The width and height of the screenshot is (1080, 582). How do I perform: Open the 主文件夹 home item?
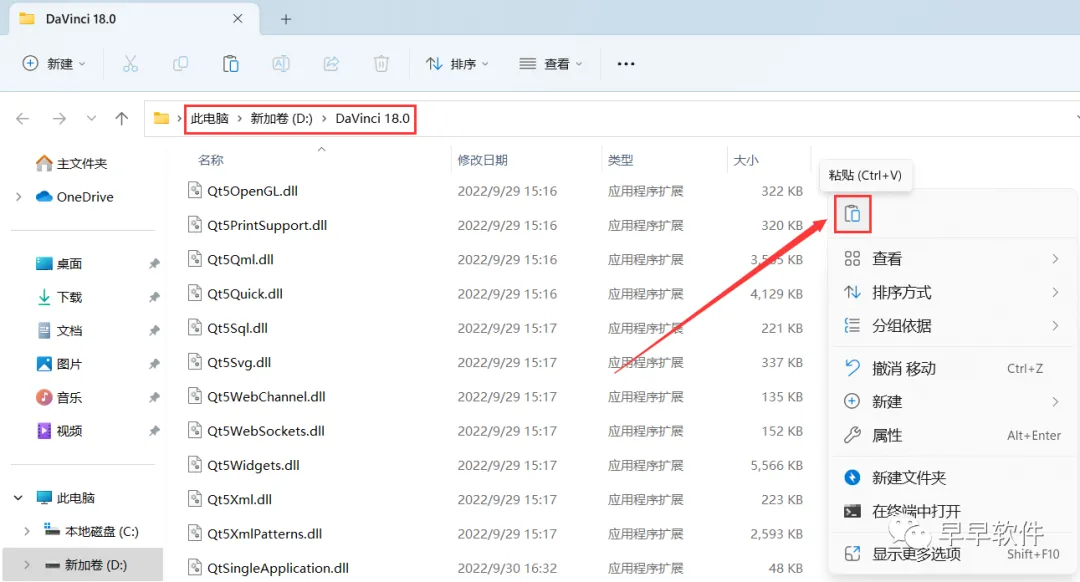point(72,163)
